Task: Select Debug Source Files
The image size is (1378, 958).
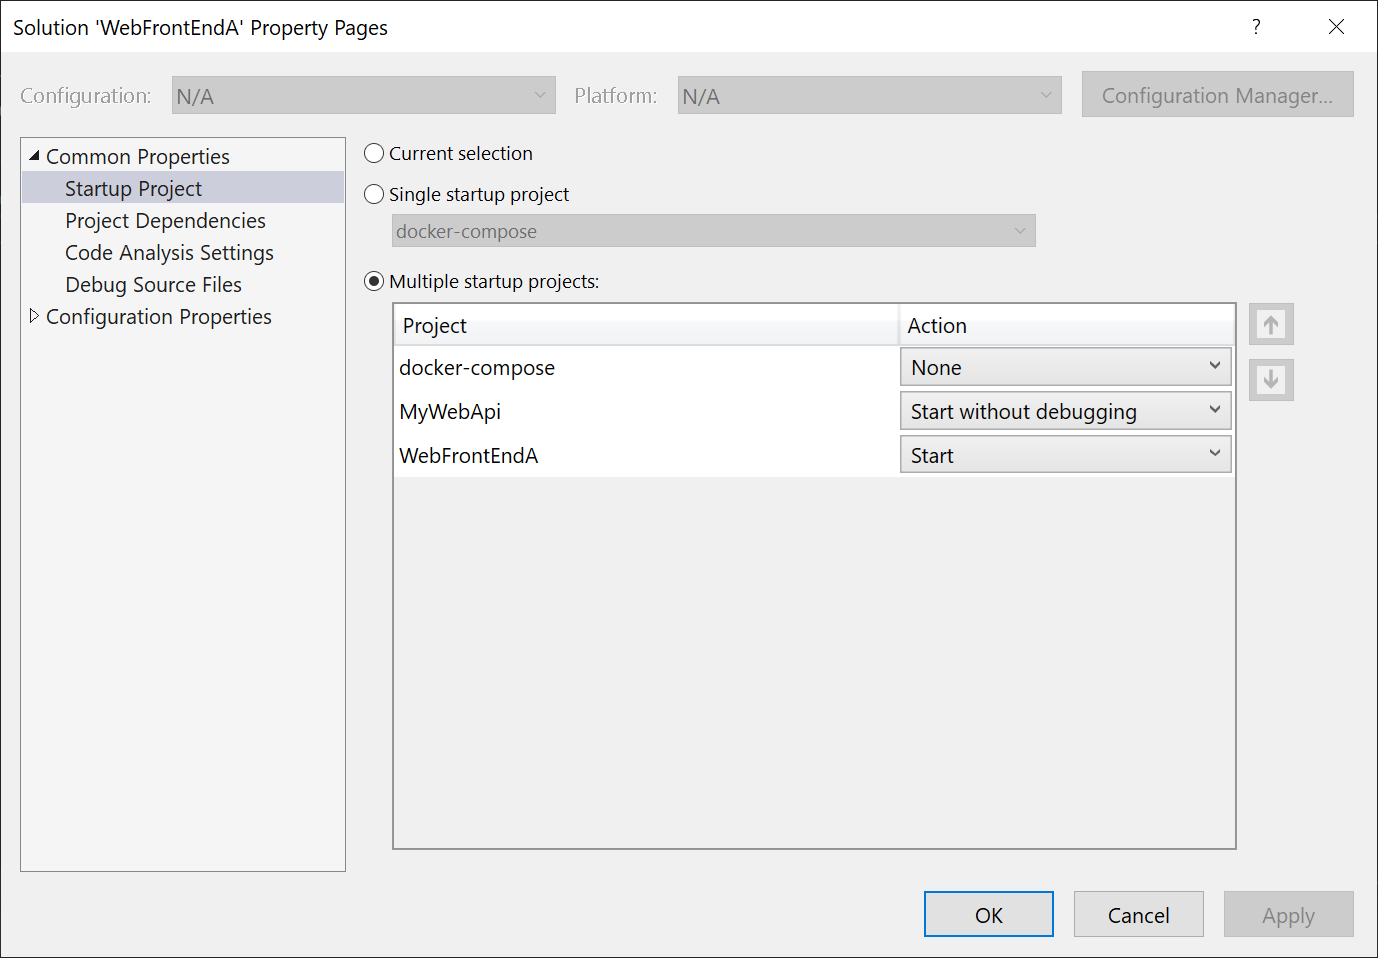Action: [153, 284]
